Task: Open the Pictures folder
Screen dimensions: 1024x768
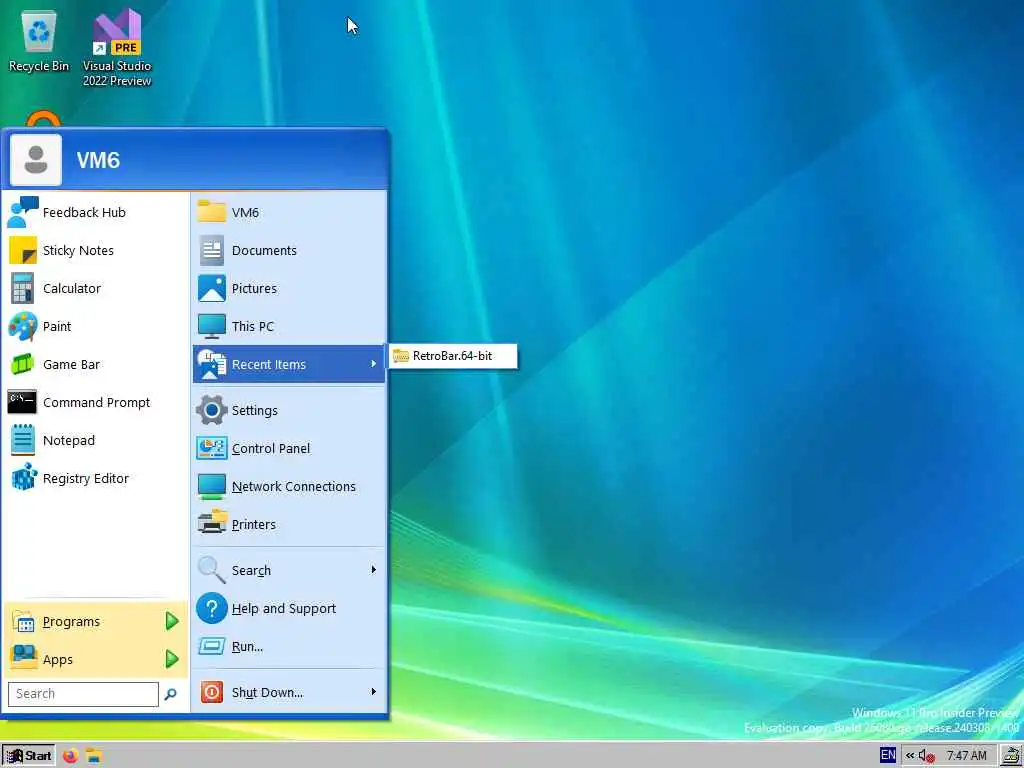Action: coord(289,288)
